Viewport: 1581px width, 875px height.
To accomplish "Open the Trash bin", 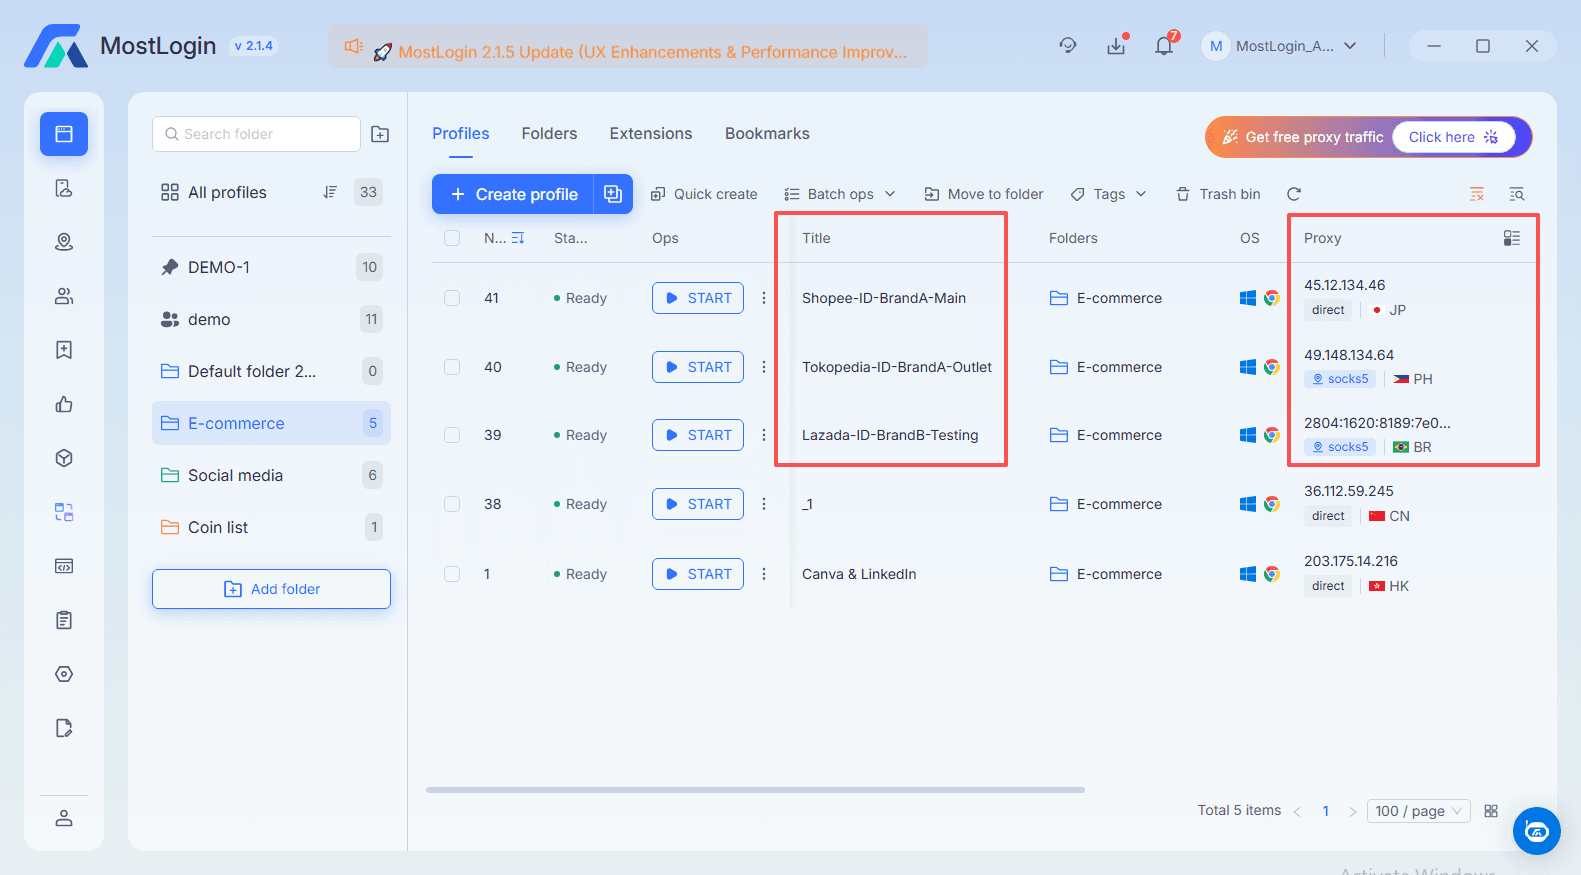I will coord(1218,194).
